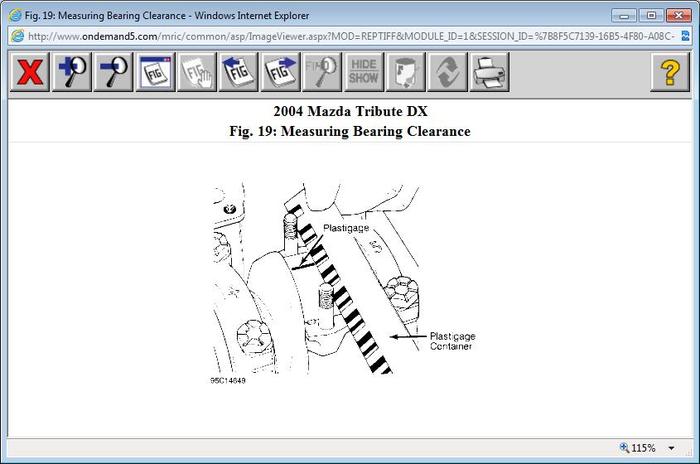The width and height of the screenshot is (700, 464).
Task: Close the image viewer with the red X
Action: [30, 72]
